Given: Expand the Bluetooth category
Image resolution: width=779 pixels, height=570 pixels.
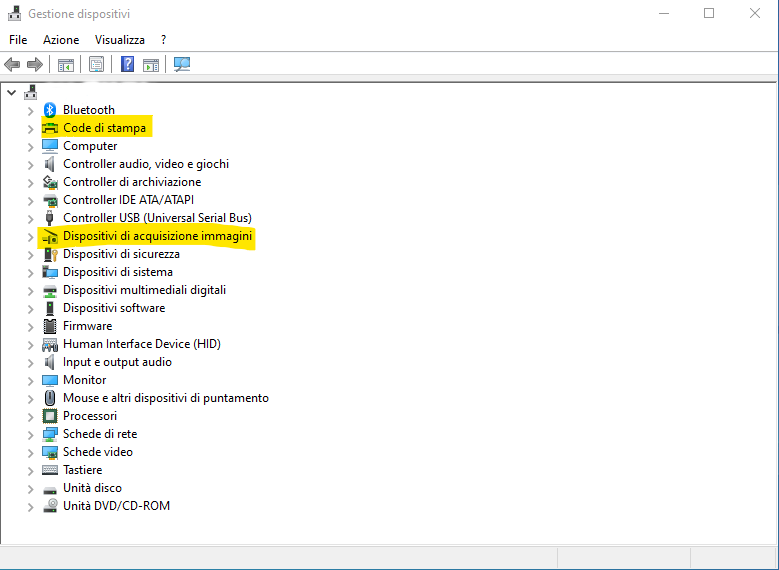Looking at the screenshot, I should [30, 110].
